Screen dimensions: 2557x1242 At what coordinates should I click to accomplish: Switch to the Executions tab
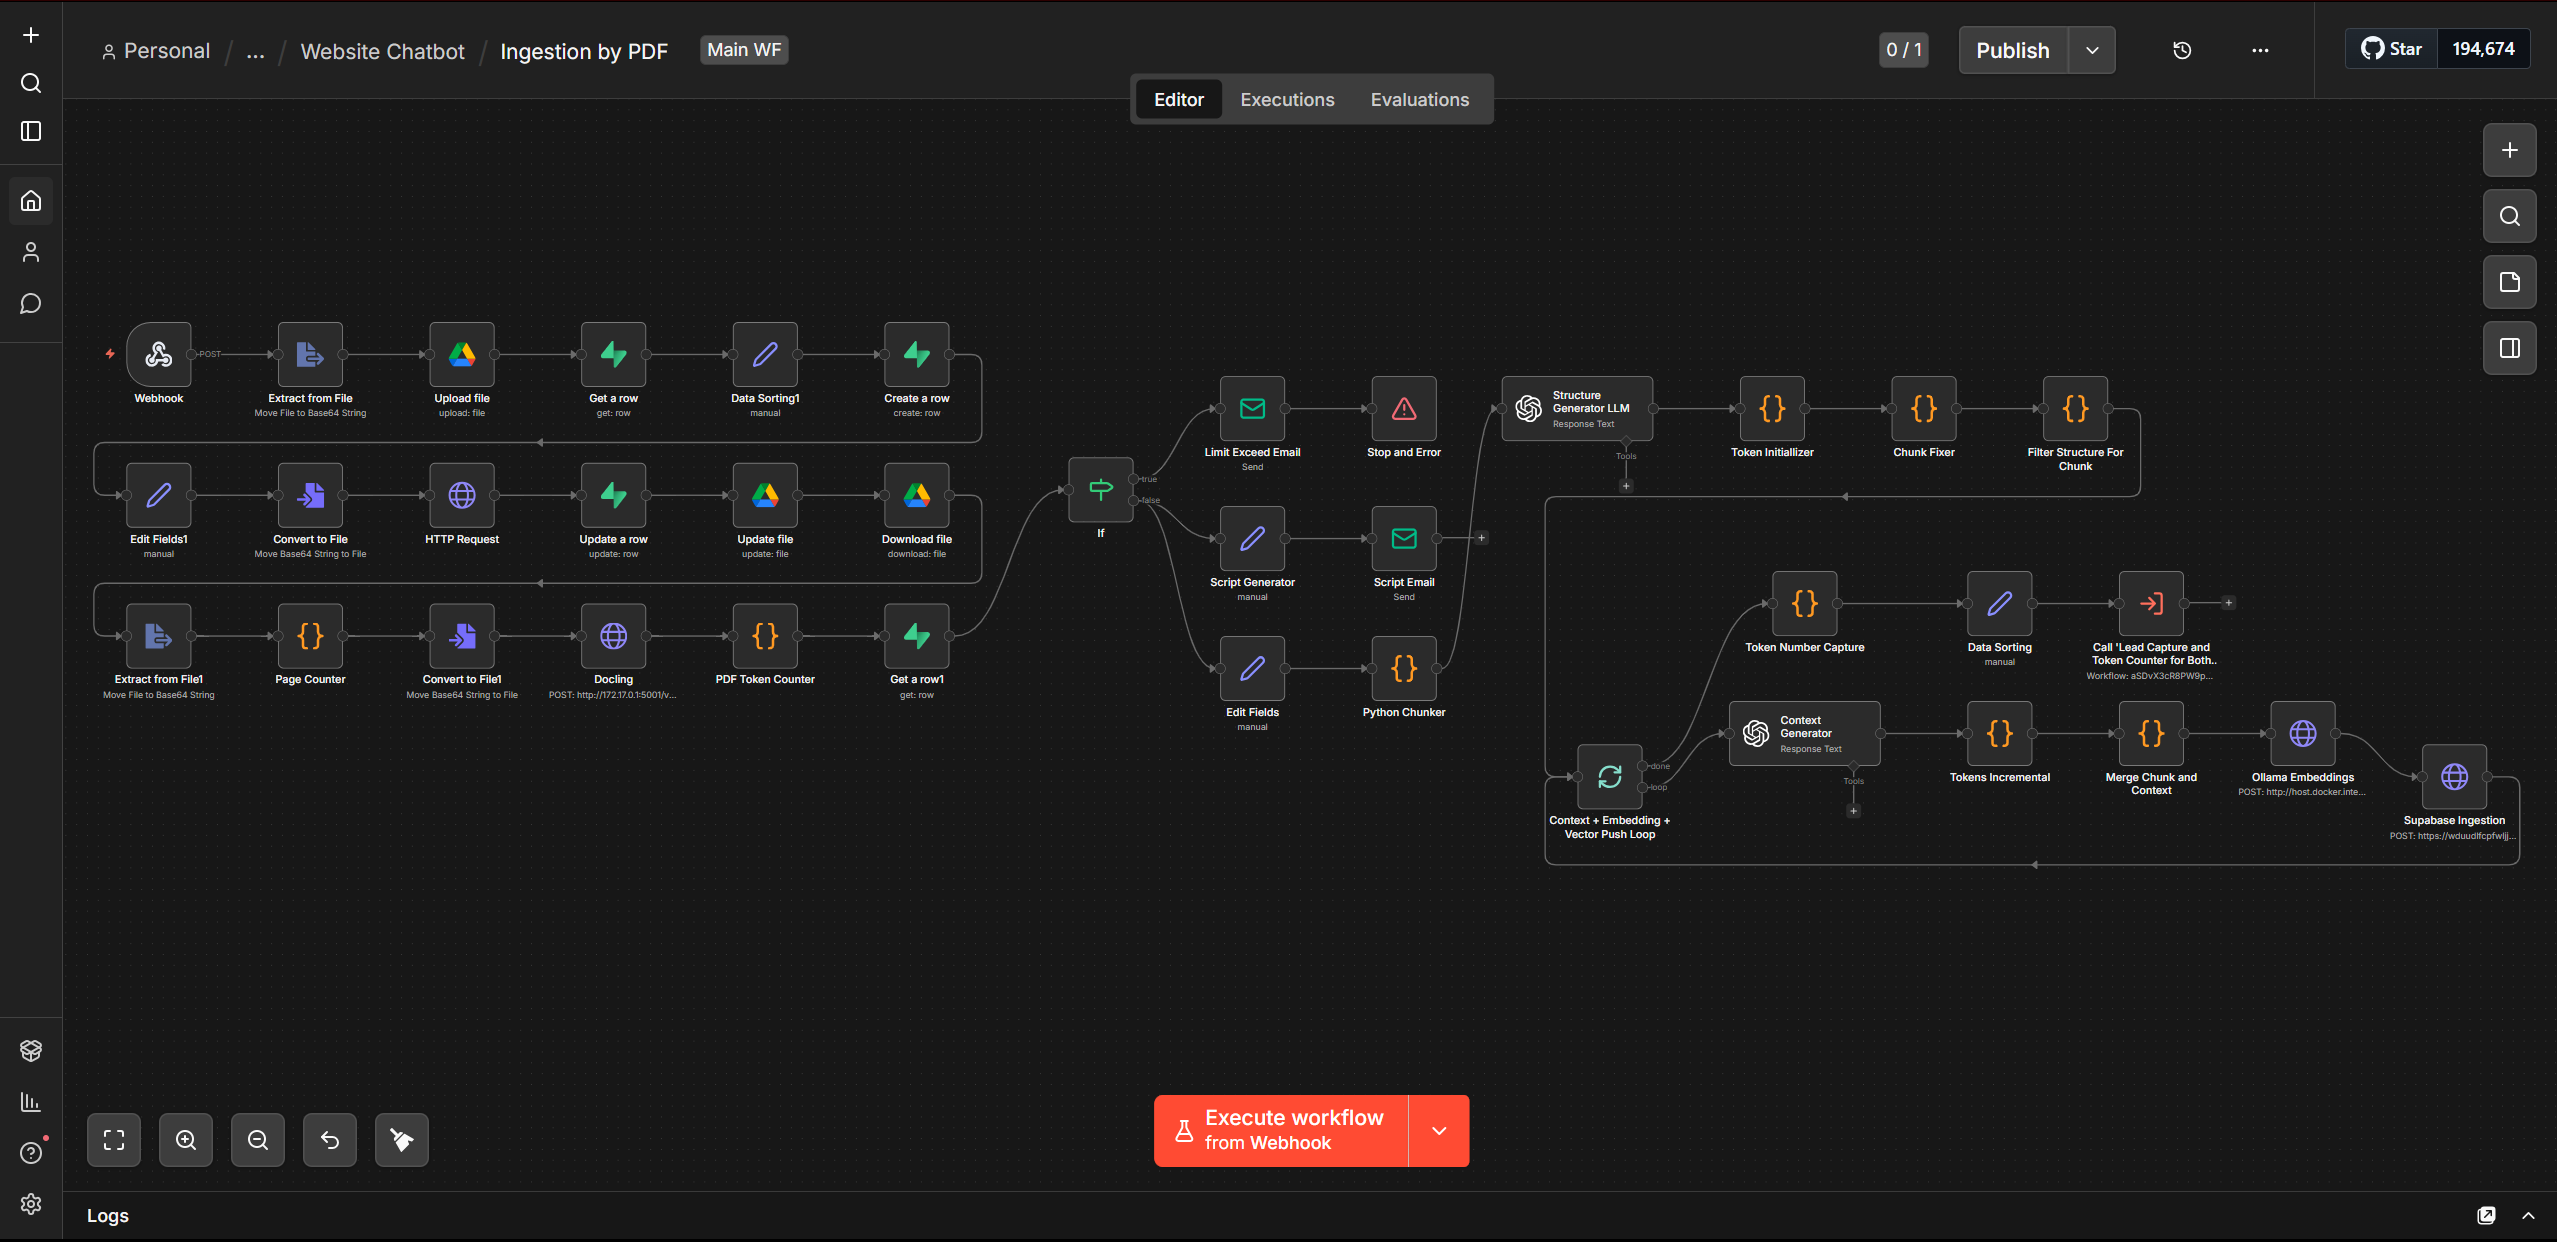(x=1287, y=99)
